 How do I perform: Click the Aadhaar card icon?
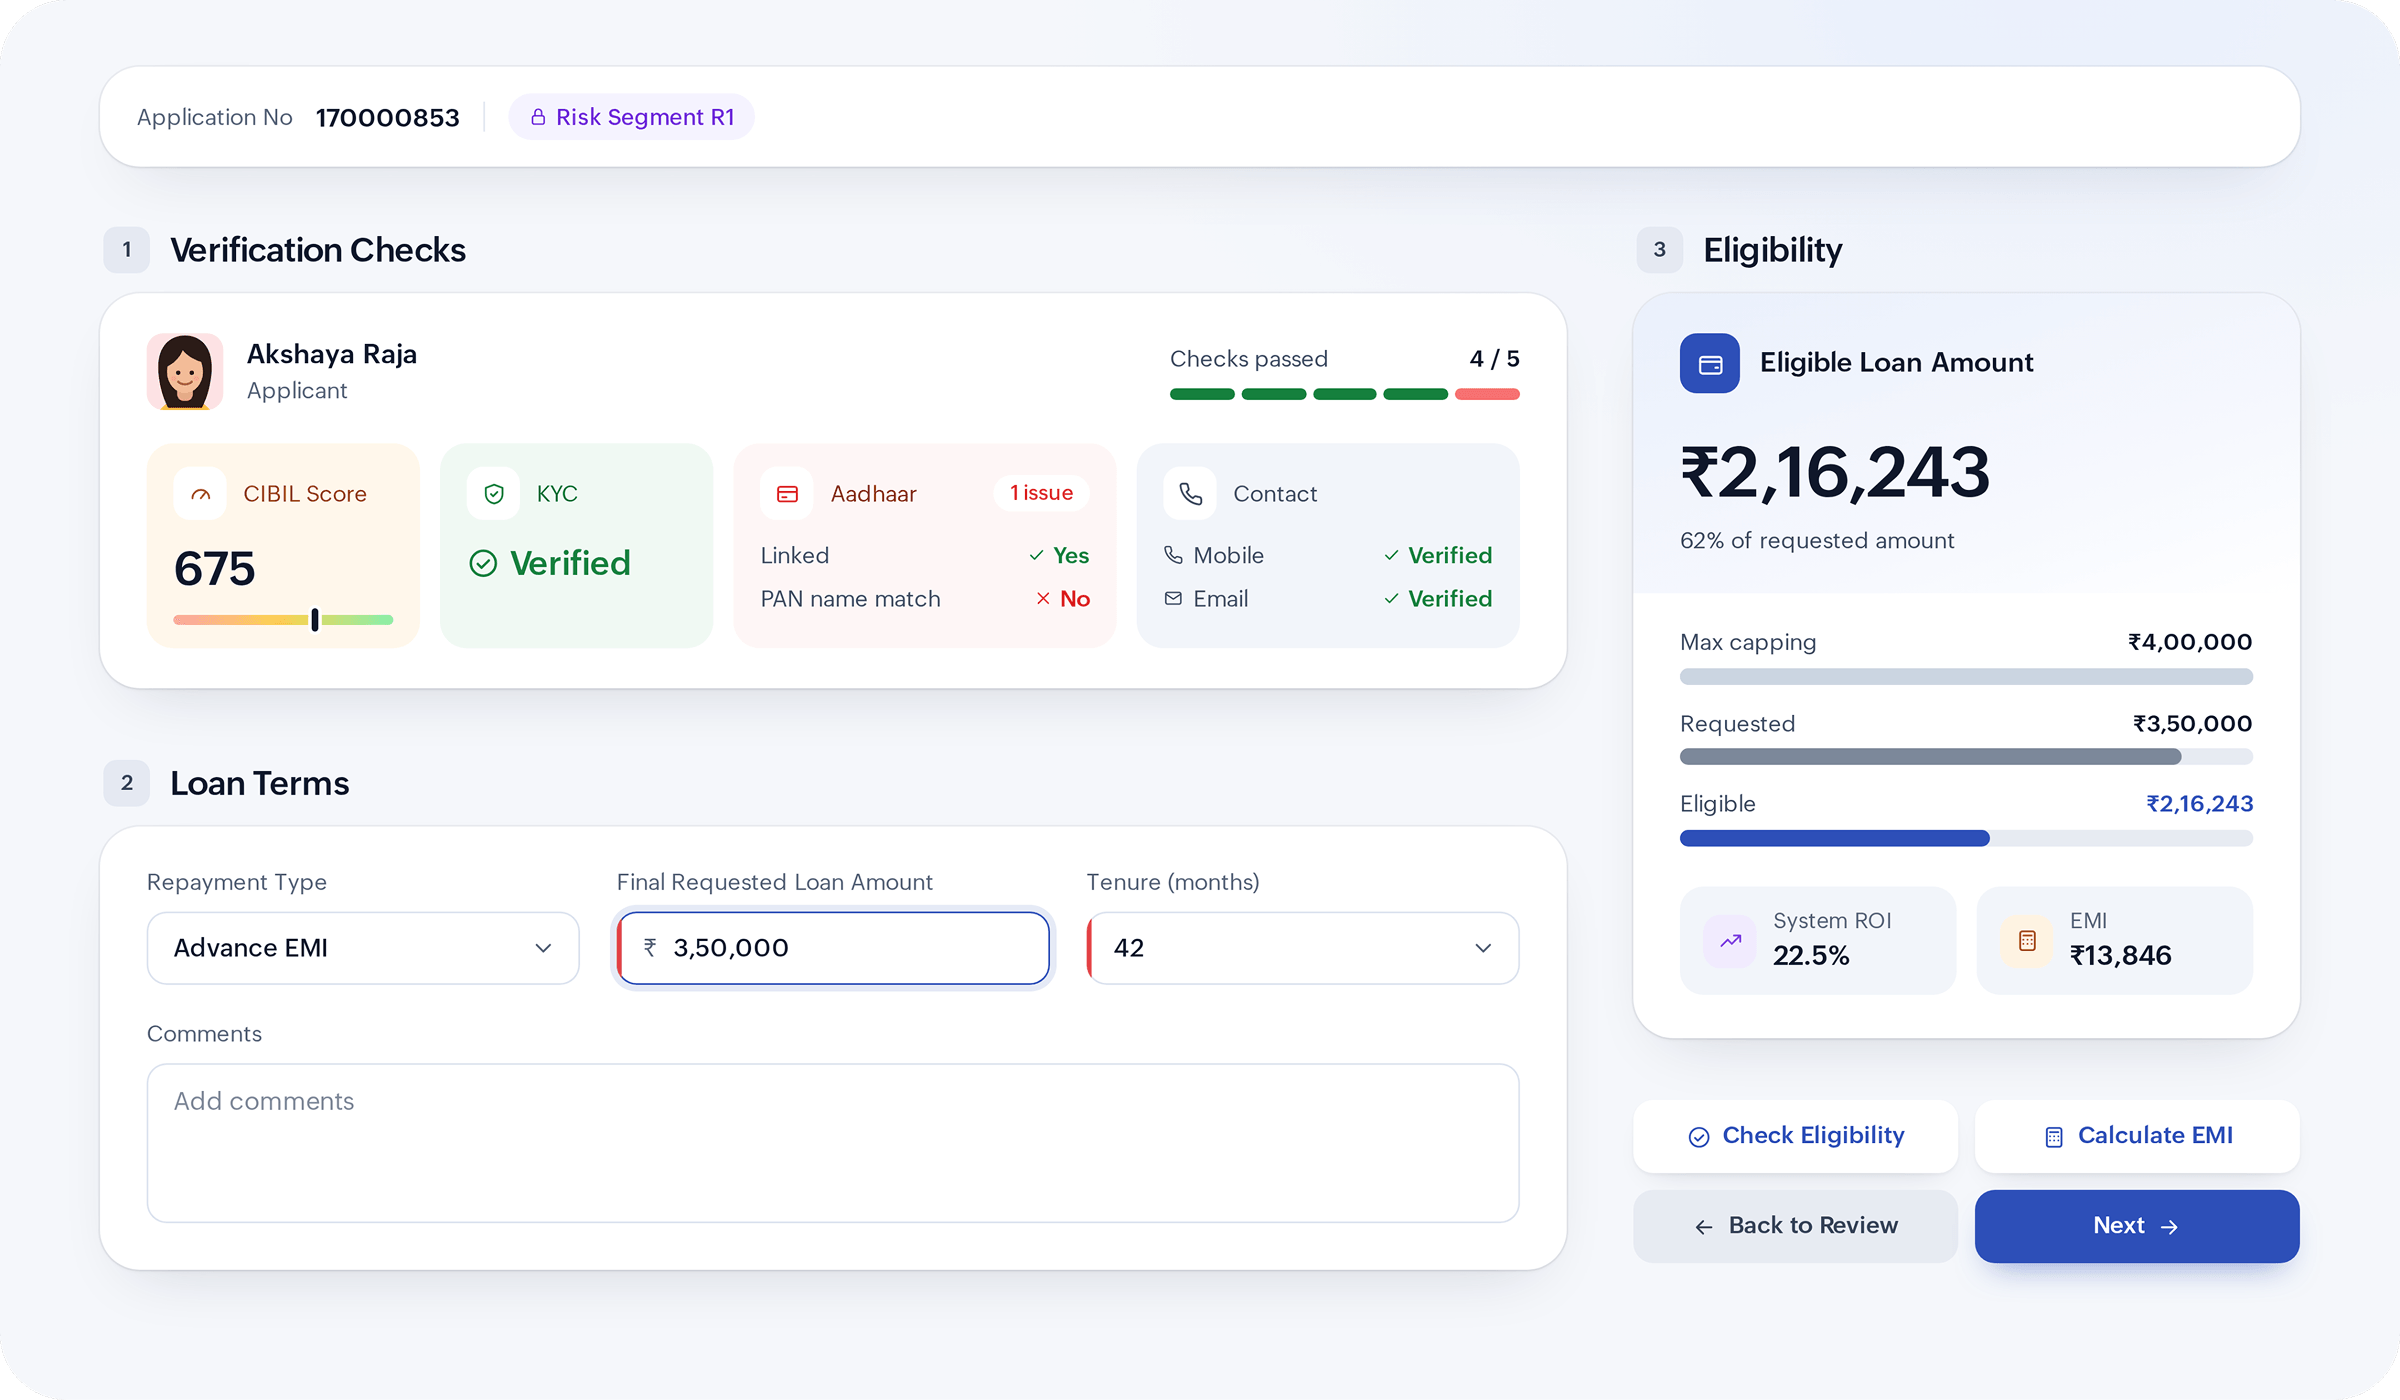tap(787, 494)
